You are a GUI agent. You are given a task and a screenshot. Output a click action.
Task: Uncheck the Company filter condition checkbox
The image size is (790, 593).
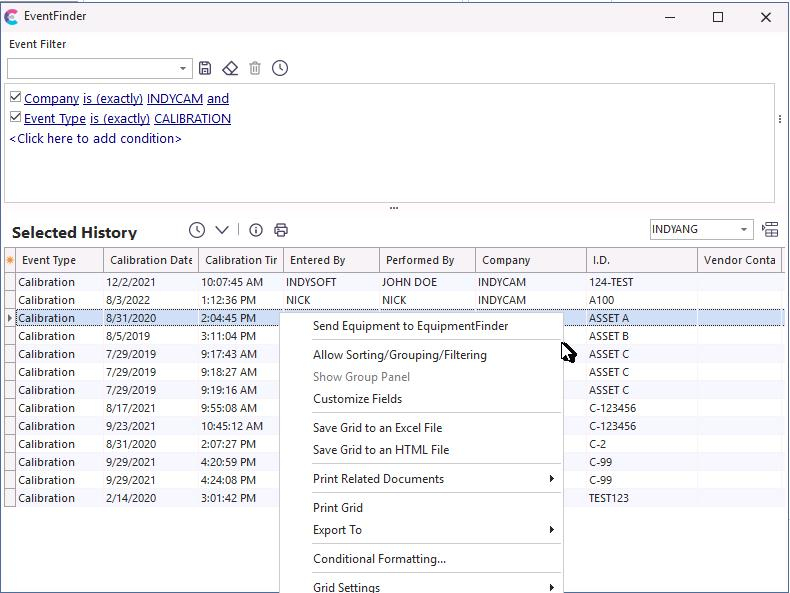[15, 98]
